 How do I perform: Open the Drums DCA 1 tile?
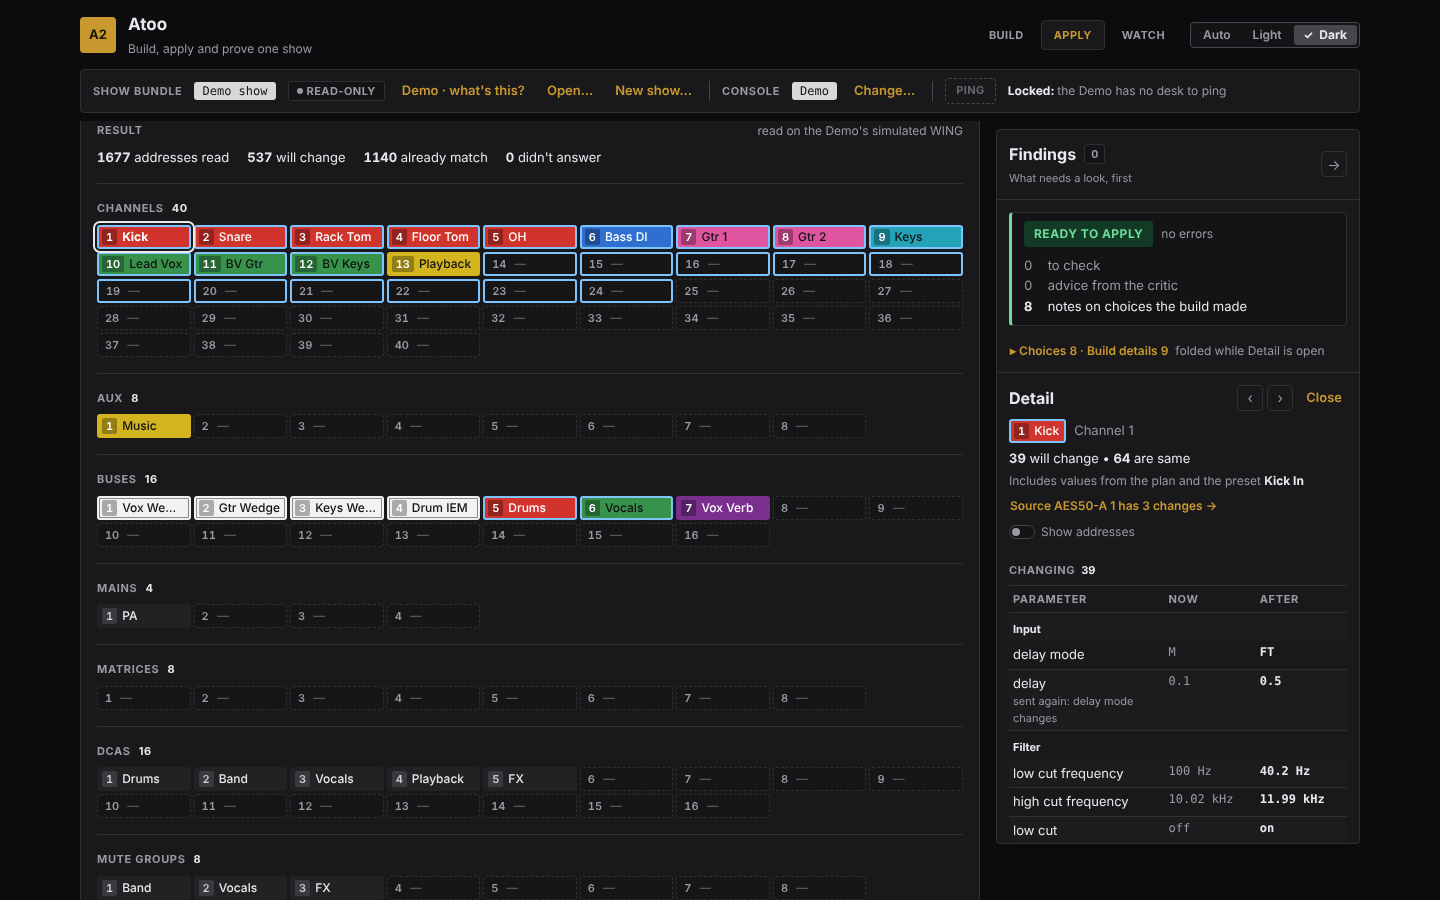click(144, 779)
